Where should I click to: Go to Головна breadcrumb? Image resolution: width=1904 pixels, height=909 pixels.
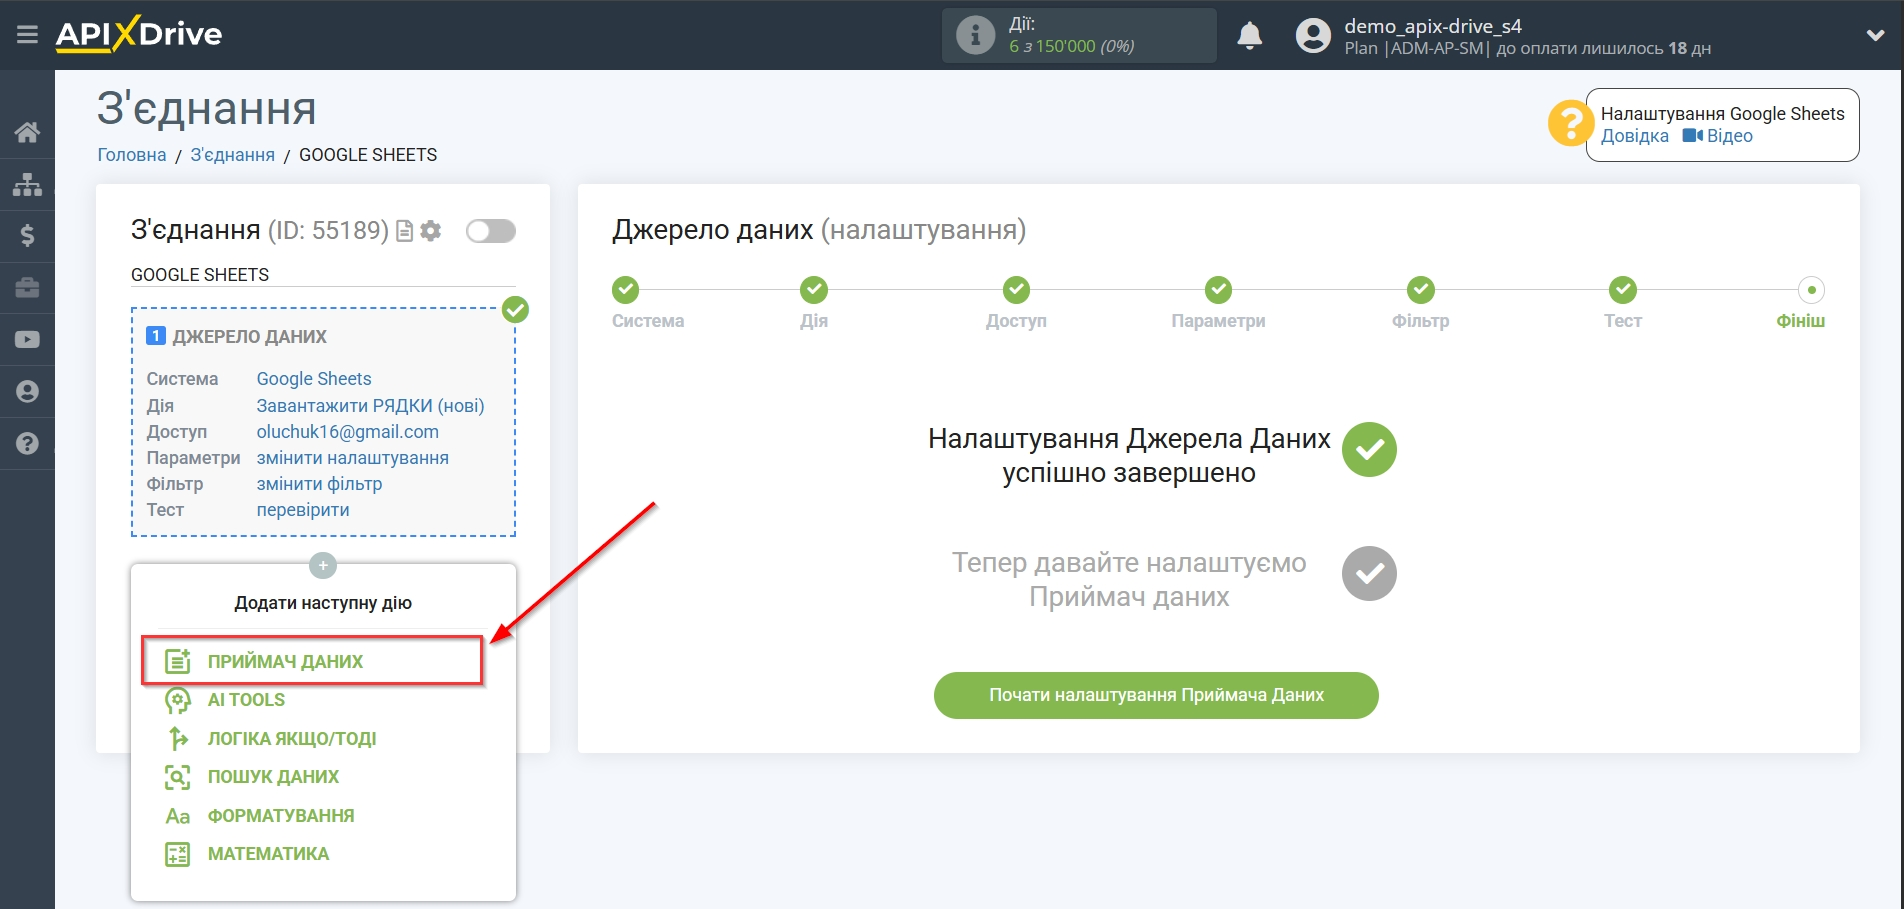click(x=132, y=155)
